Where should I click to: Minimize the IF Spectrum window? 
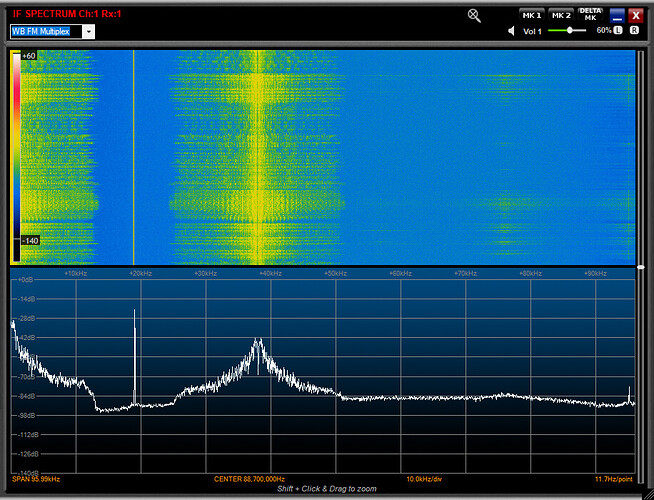617,15
